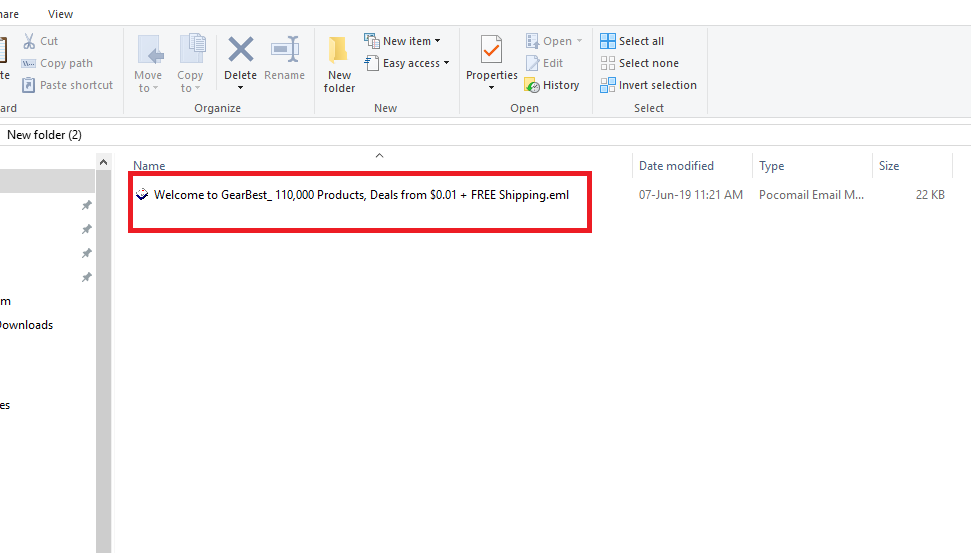Open the Easy access dropdown

pos(407,63)
